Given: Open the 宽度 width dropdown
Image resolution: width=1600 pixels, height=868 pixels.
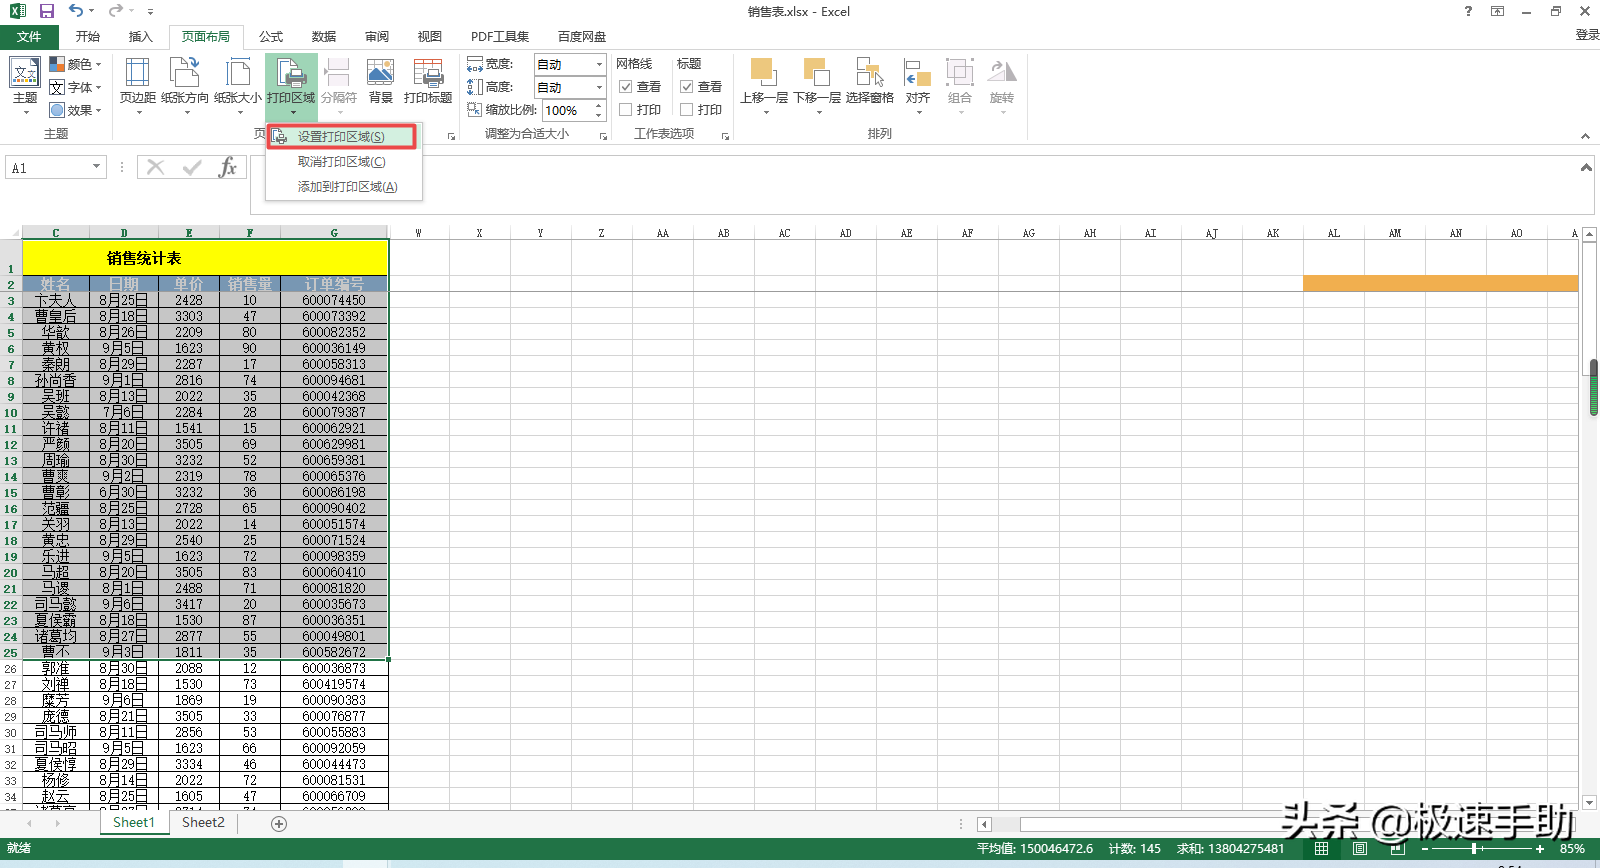Looking at the screenshot, I should (x=599, y=64).
